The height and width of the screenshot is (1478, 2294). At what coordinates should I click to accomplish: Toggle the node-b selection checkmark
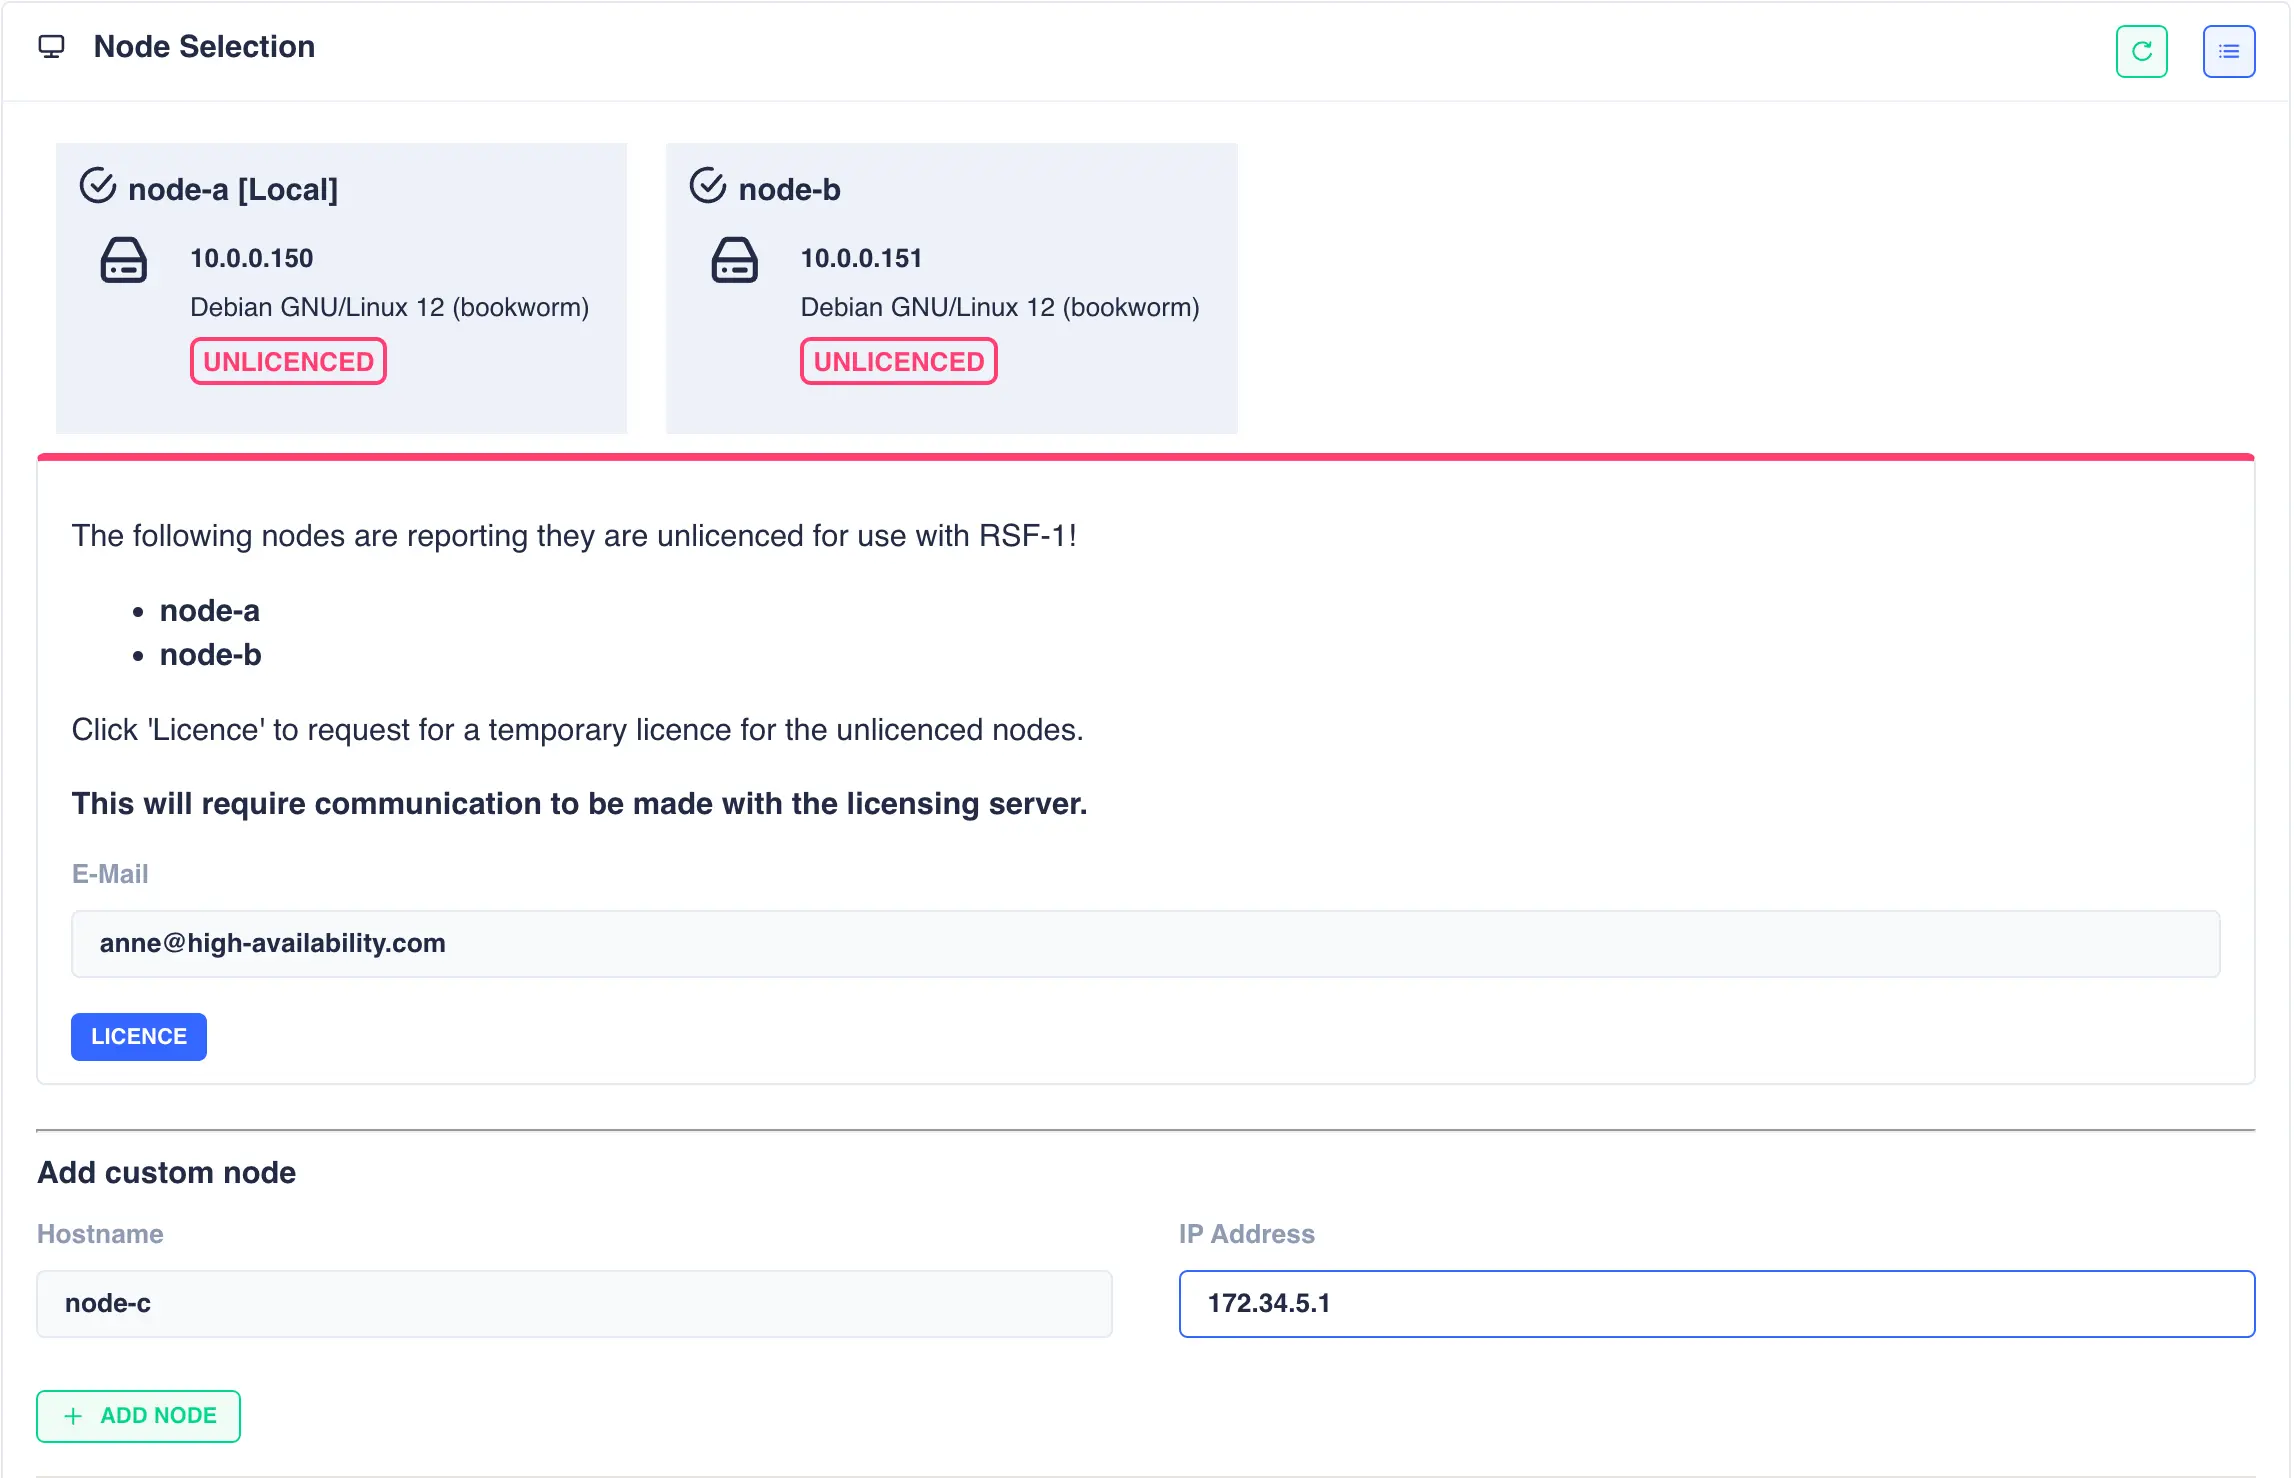point(708,186)
